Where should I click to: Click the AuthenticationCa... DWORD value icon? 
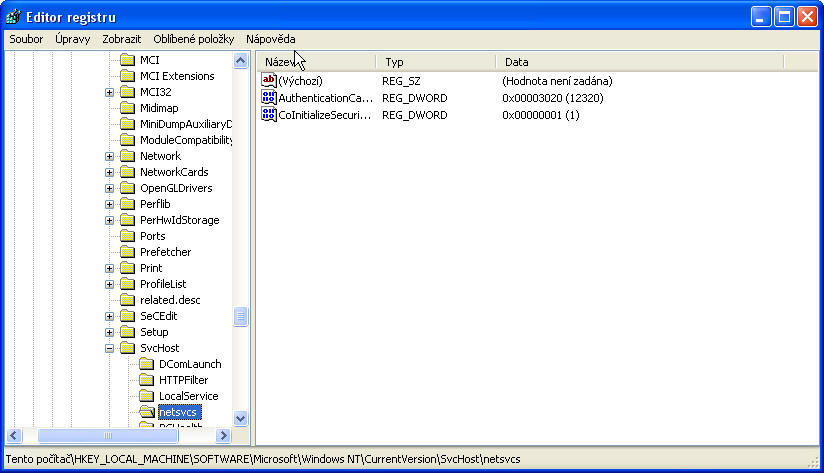tap(269, 98)
